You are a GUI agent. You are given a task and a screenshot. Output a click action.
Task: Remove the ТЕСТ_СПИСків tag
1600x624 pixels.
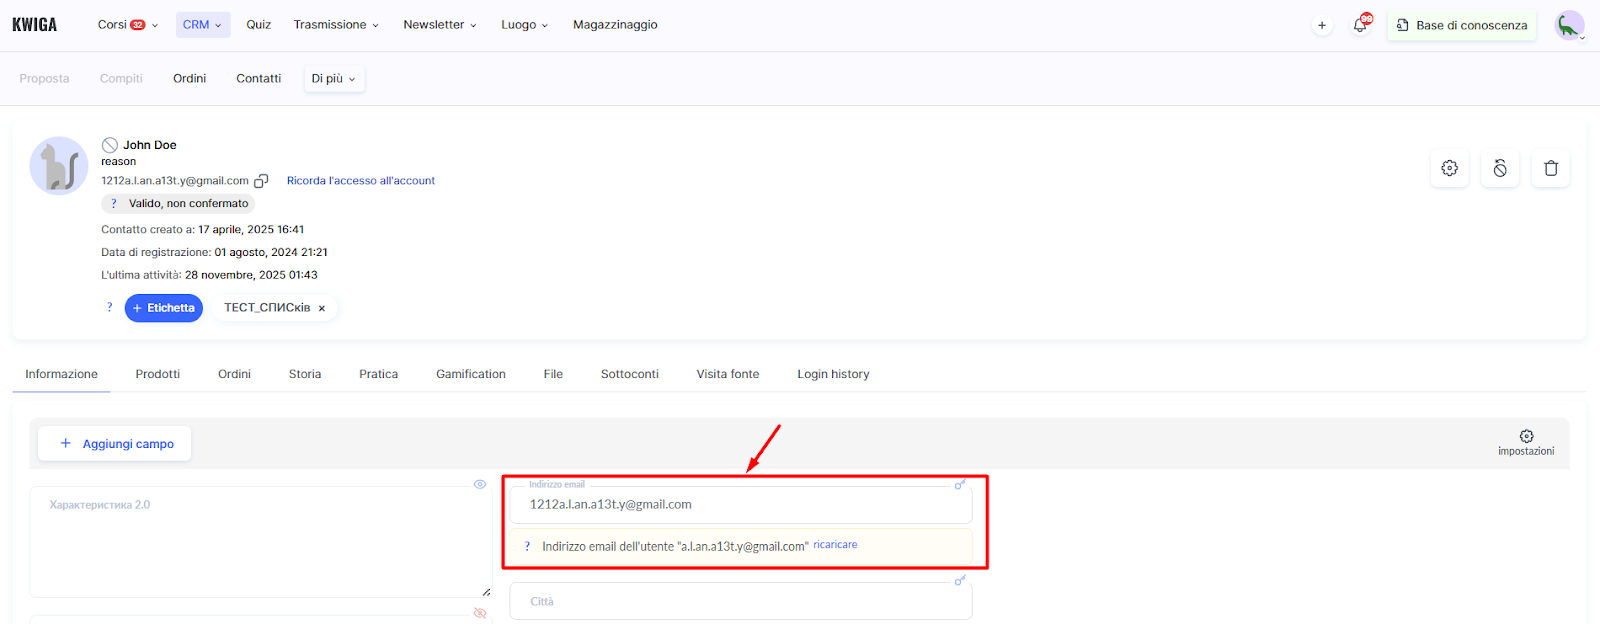click(322, 309)
